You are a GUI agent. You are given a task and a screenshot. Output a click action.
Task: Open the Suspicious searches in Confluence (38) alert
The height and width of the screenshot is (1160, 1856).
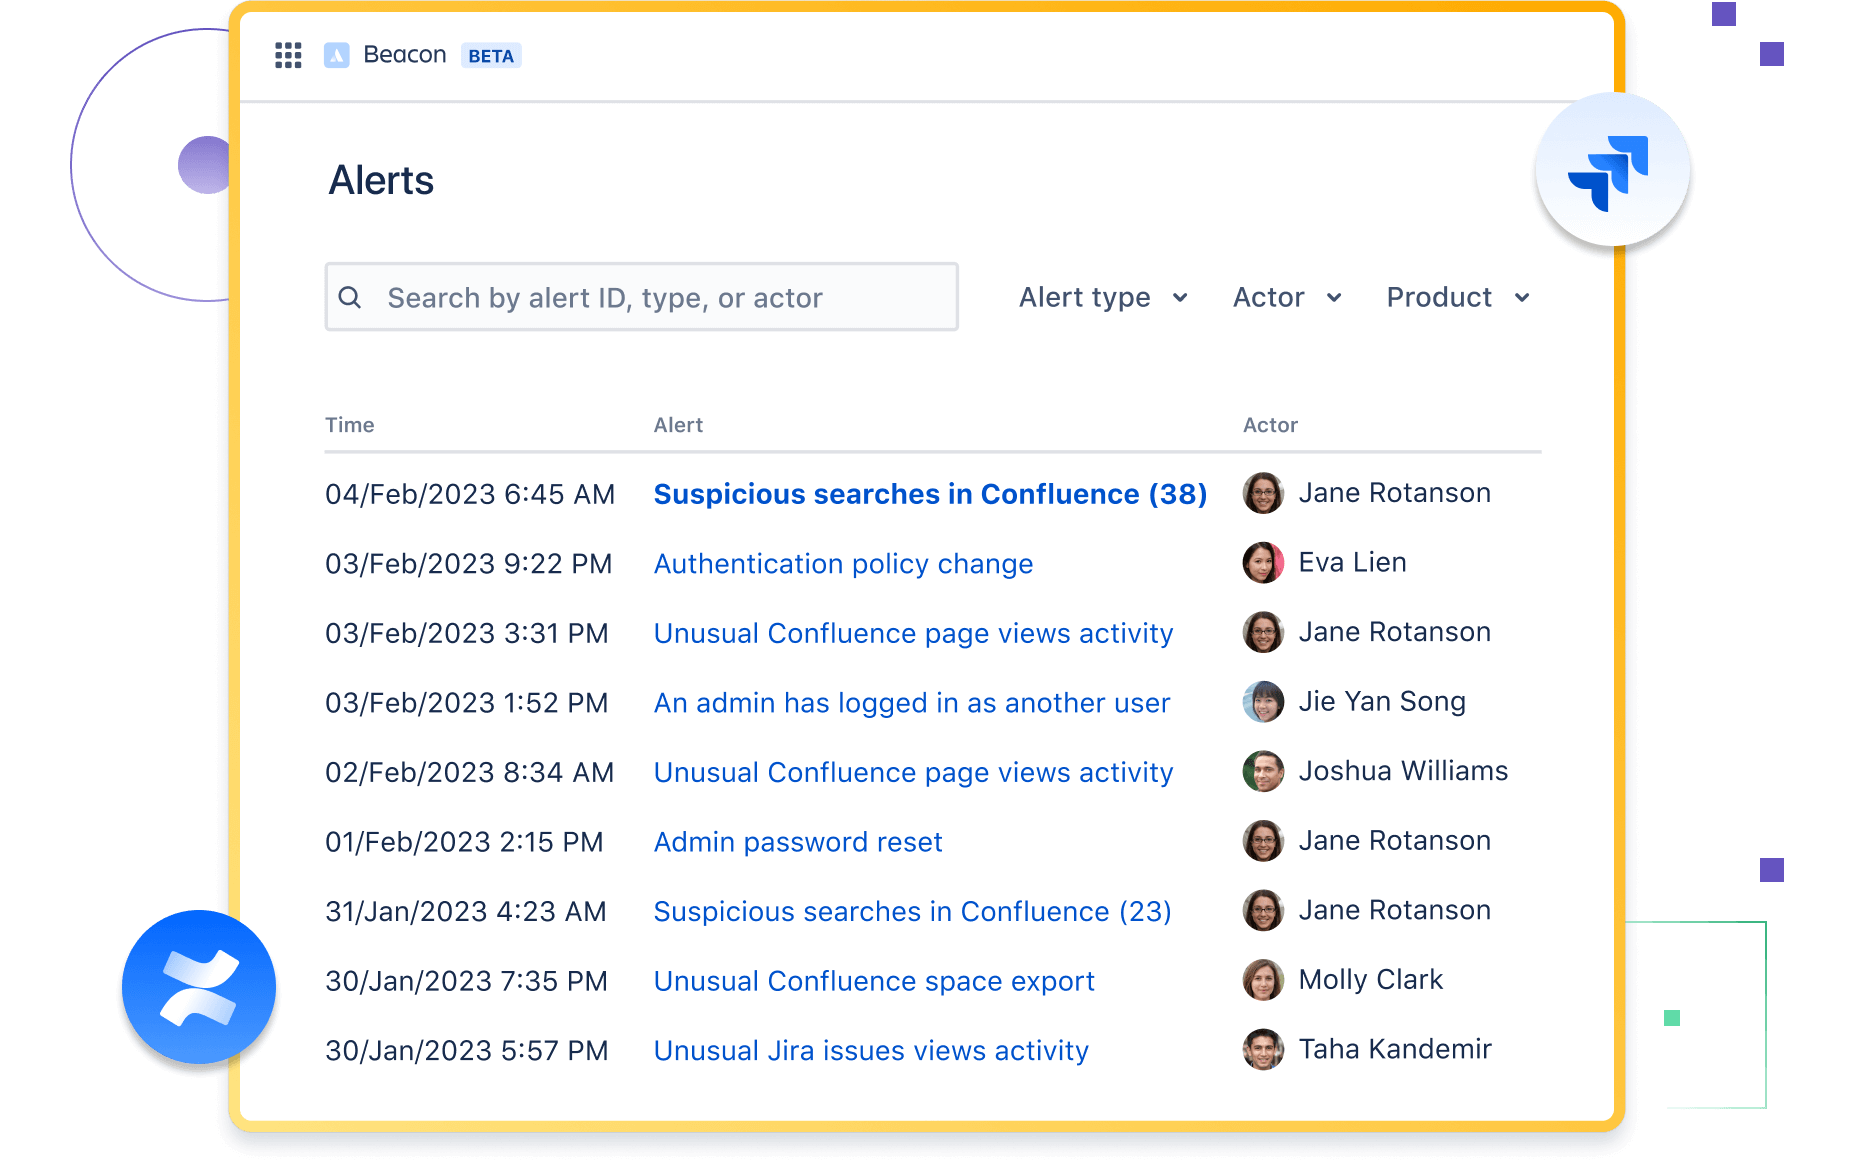pyautogui.click(x=930, y=493)
